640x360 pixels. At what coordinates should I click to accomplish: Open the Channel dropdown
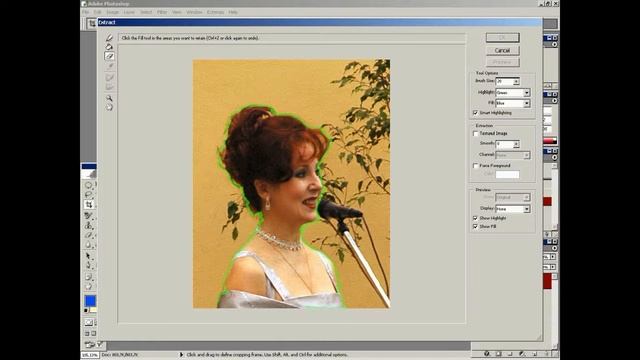point(527,155)
